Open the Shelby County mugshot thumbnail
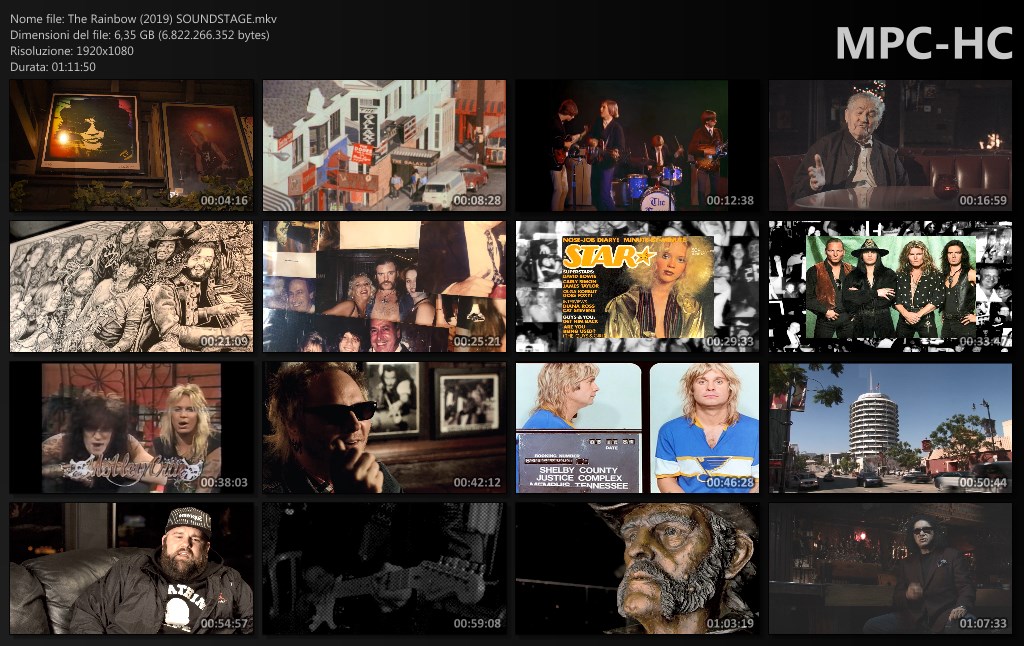1024x646 pixels. [637, 427]
